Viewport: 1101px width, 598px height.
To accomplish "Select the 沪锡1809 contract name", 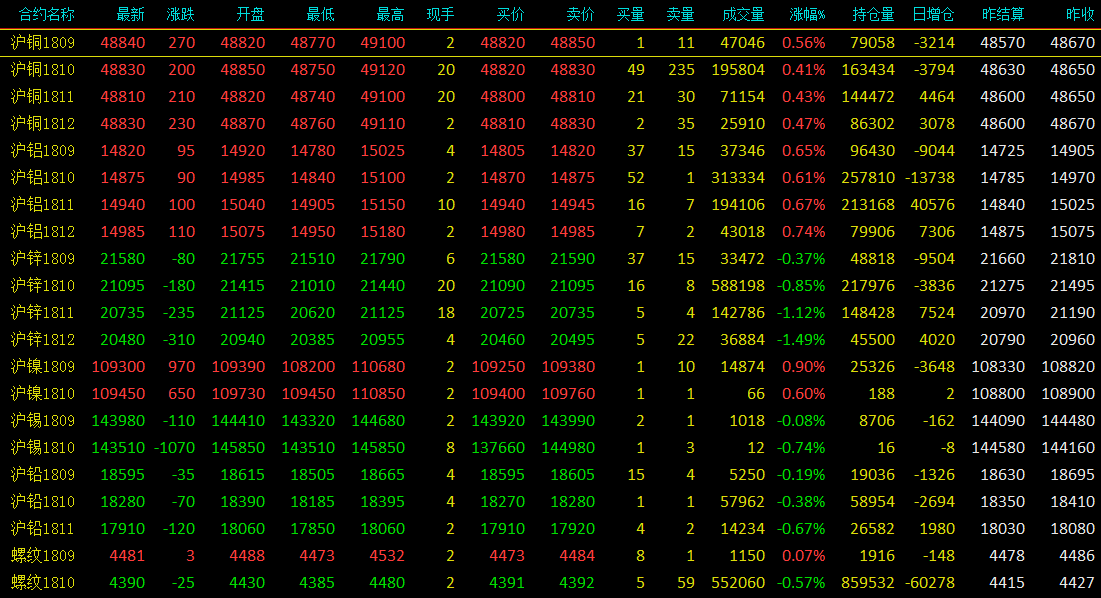I will [43, 421].
